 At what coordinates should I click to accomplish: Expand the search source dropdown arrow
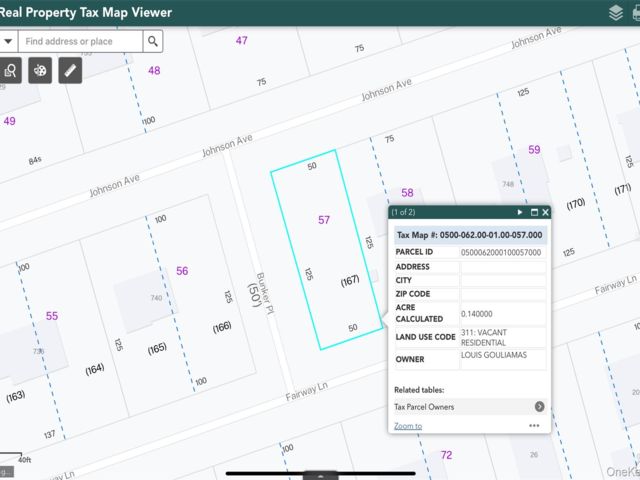click(x=8, y=41)
